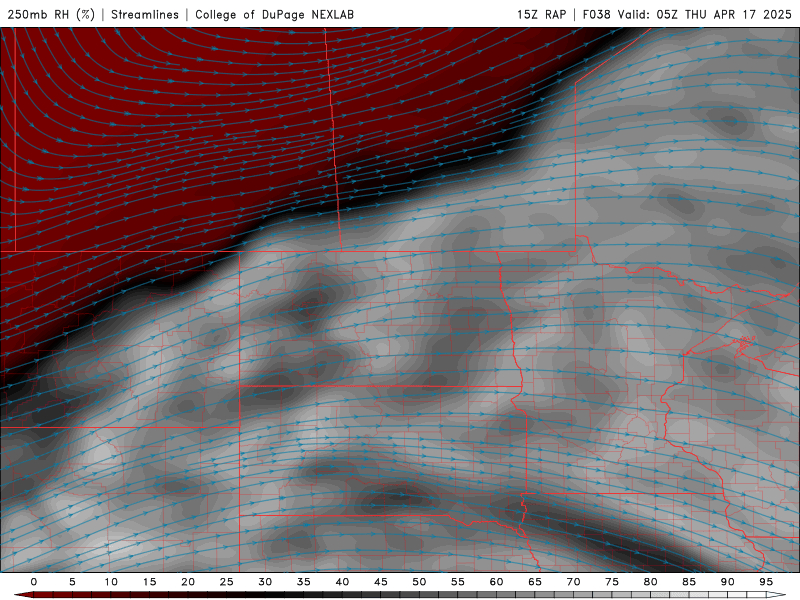The height and width of the screenshot is (600, 800).
Task: Click the "250mb RH (%)" title text
Action: click(x=51, y=14)
